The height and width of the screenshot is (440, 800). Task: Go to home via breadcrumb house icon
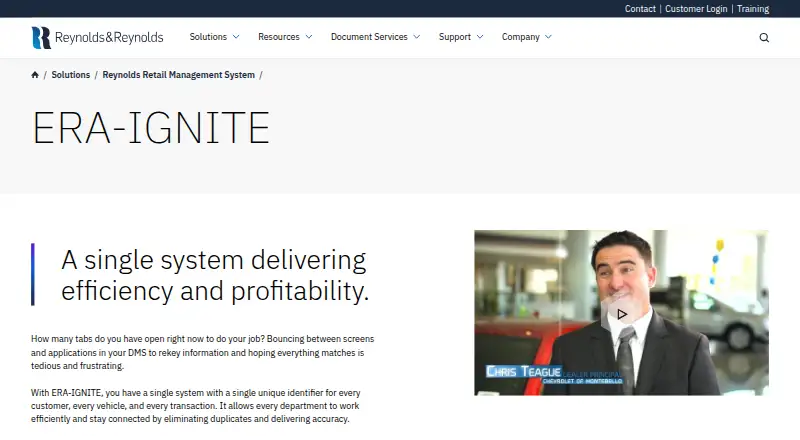pyautogui.click(x=35, y=75)
